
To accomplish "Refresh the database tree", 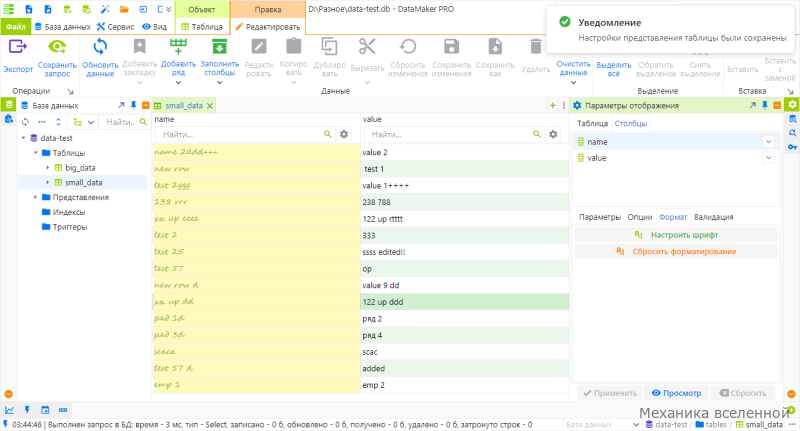I will (25, 122).
